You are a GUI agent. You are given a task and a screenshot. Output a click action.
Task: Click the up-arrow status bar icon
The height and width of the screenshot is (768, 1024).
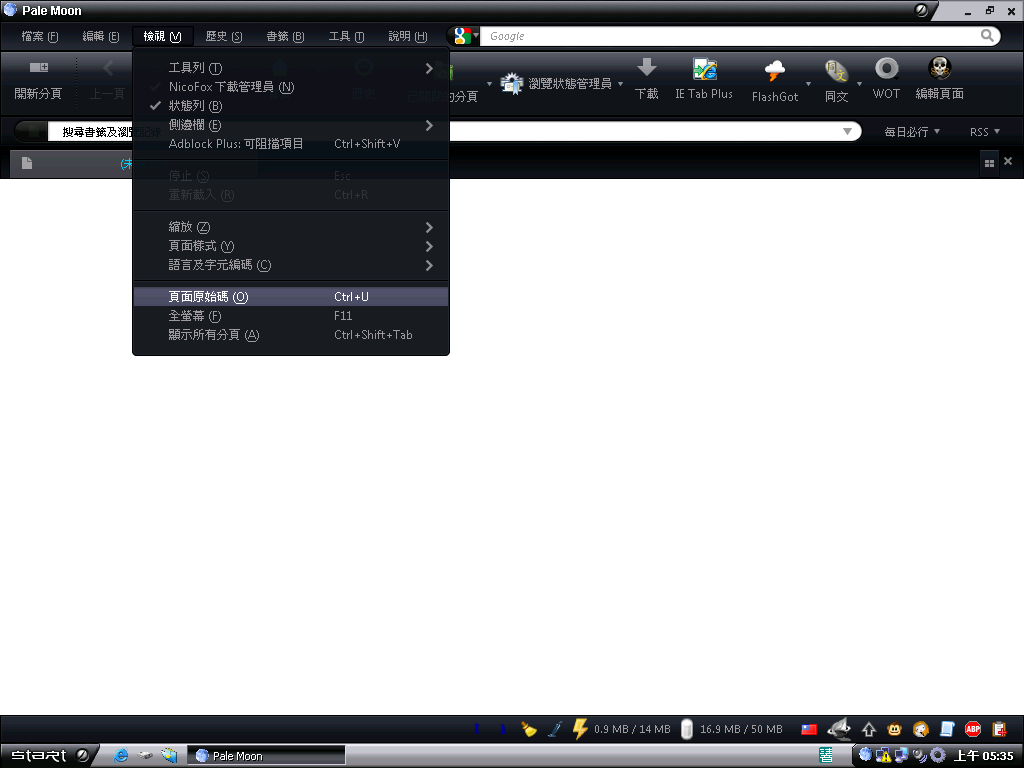(869, 729)
